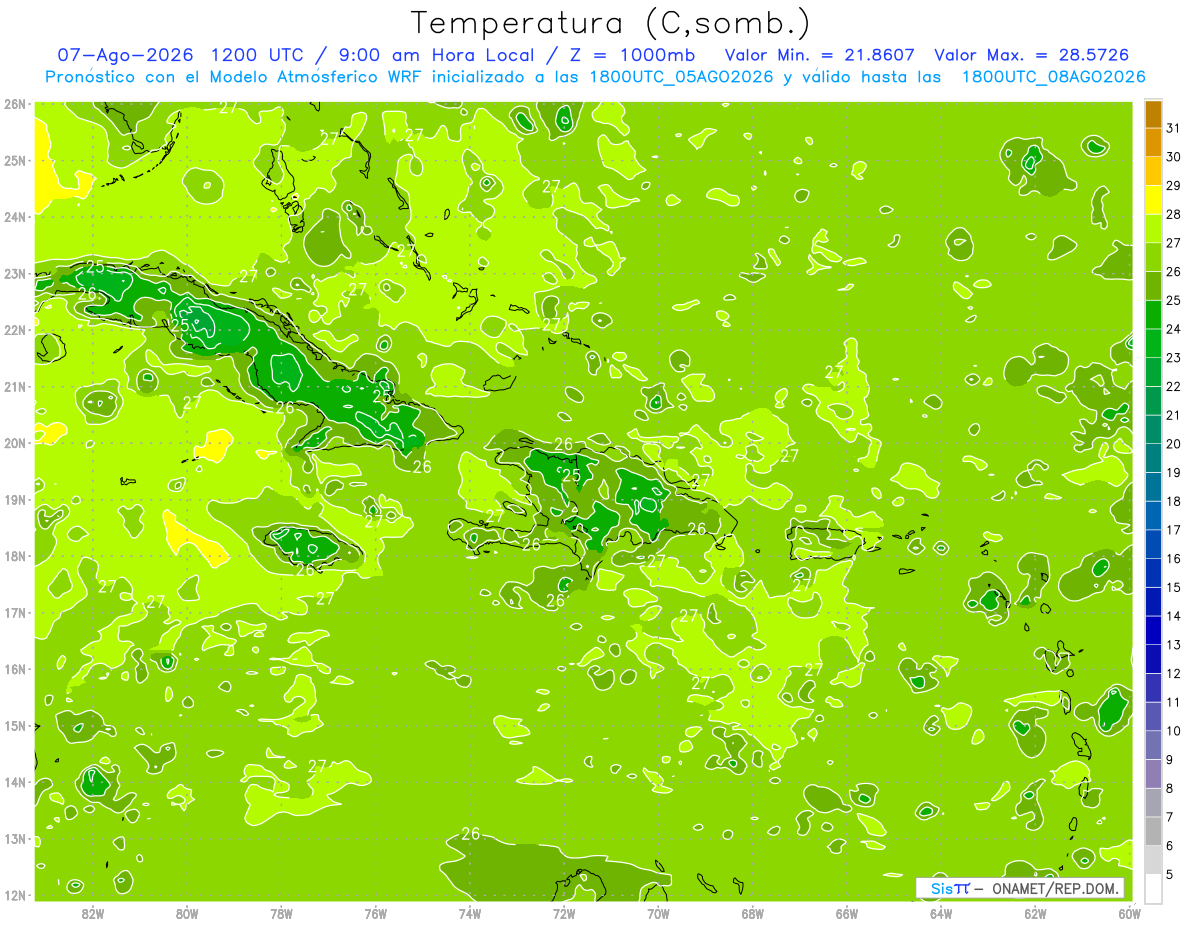Viewport: 1200px width, 927px height.
Task: Click the '23N' latitude axis label
Action: [14, 274]
